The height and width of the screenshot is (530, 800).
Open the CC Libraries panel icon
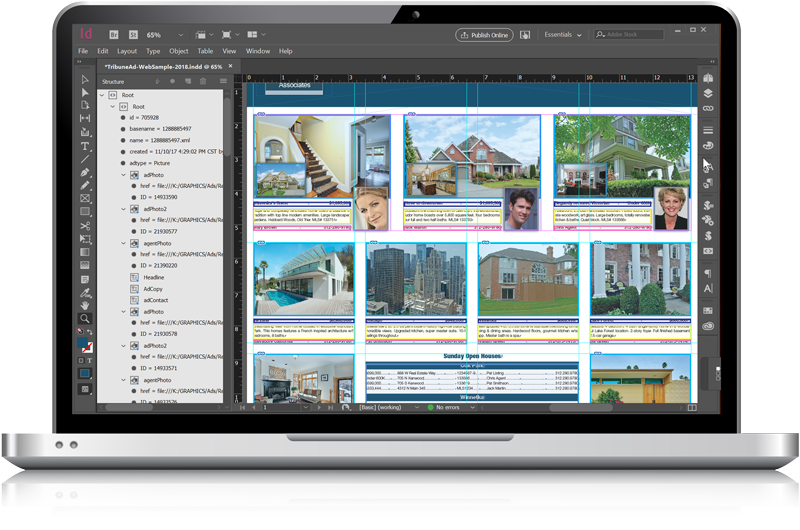(x=708, y=326)
